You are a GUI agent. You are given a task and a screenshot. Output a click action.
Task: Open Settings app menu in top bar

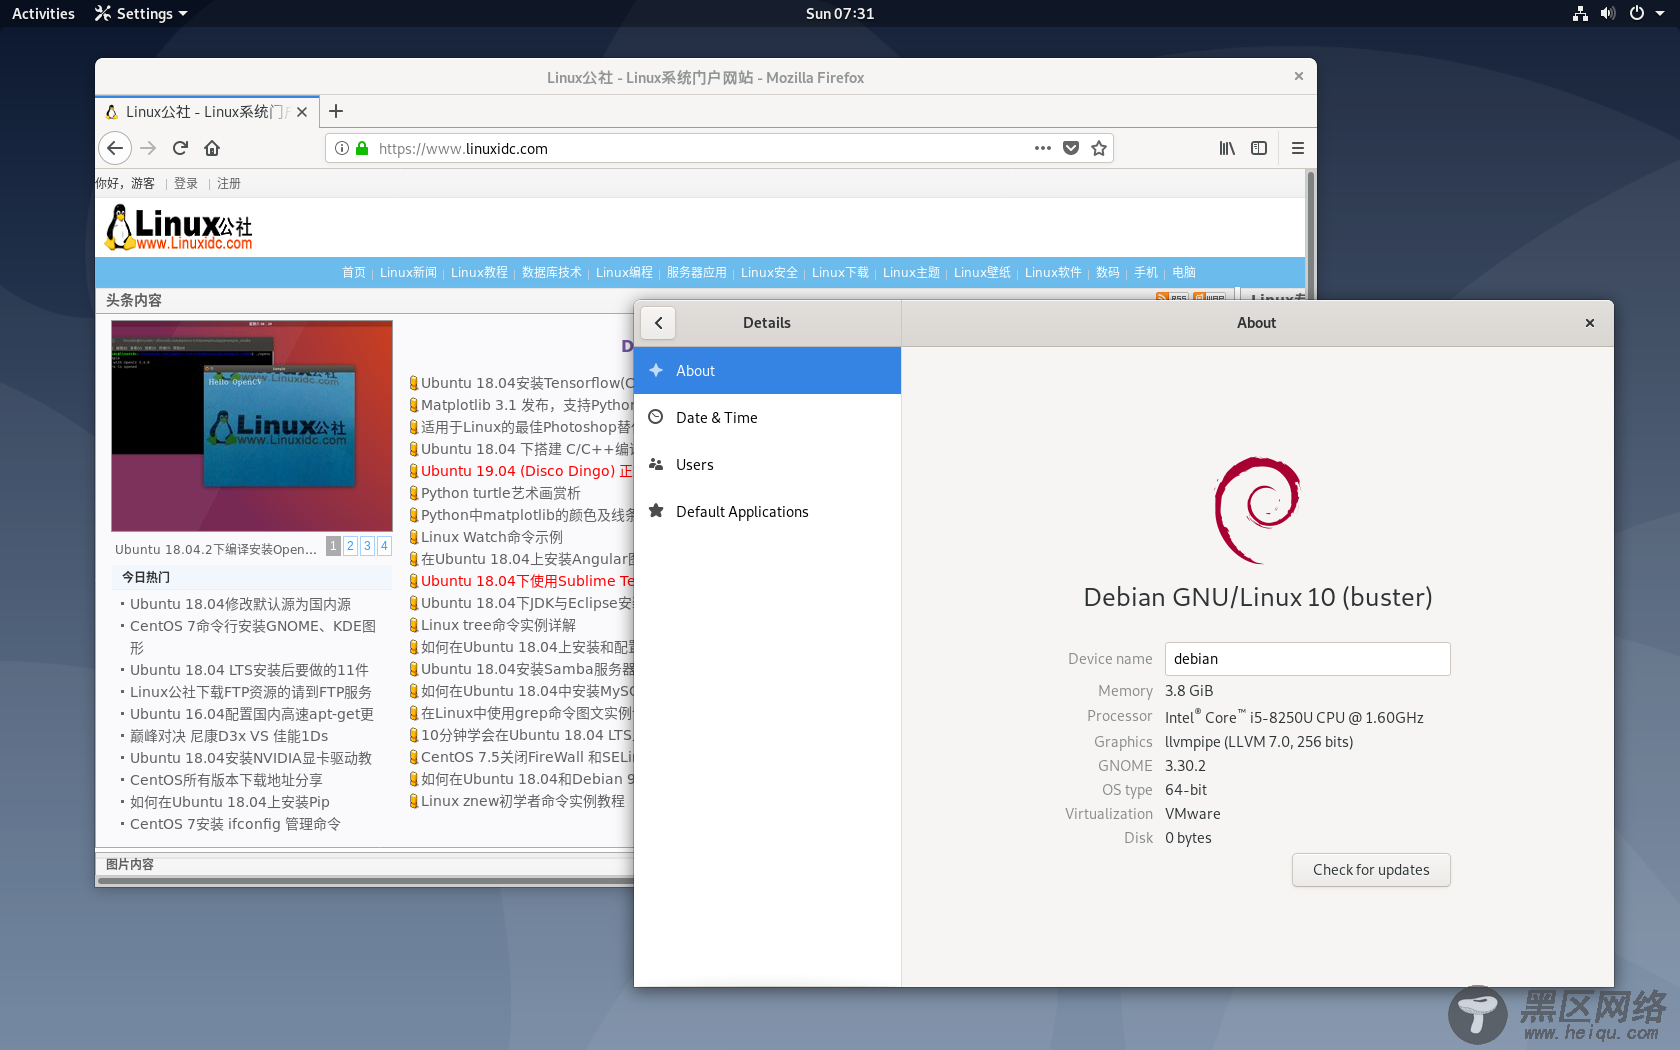coord(141,14)
